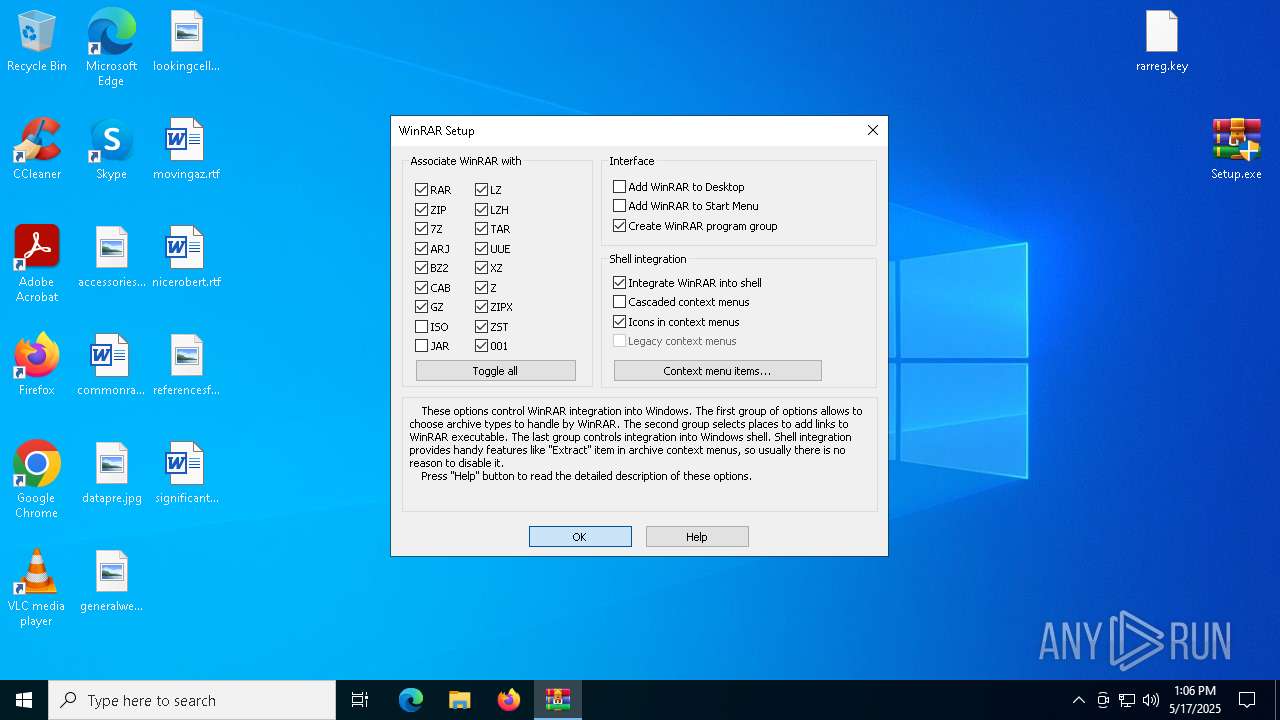
Task: Select rarreg.key file on desktop
Action: [x=1162, y=42]
